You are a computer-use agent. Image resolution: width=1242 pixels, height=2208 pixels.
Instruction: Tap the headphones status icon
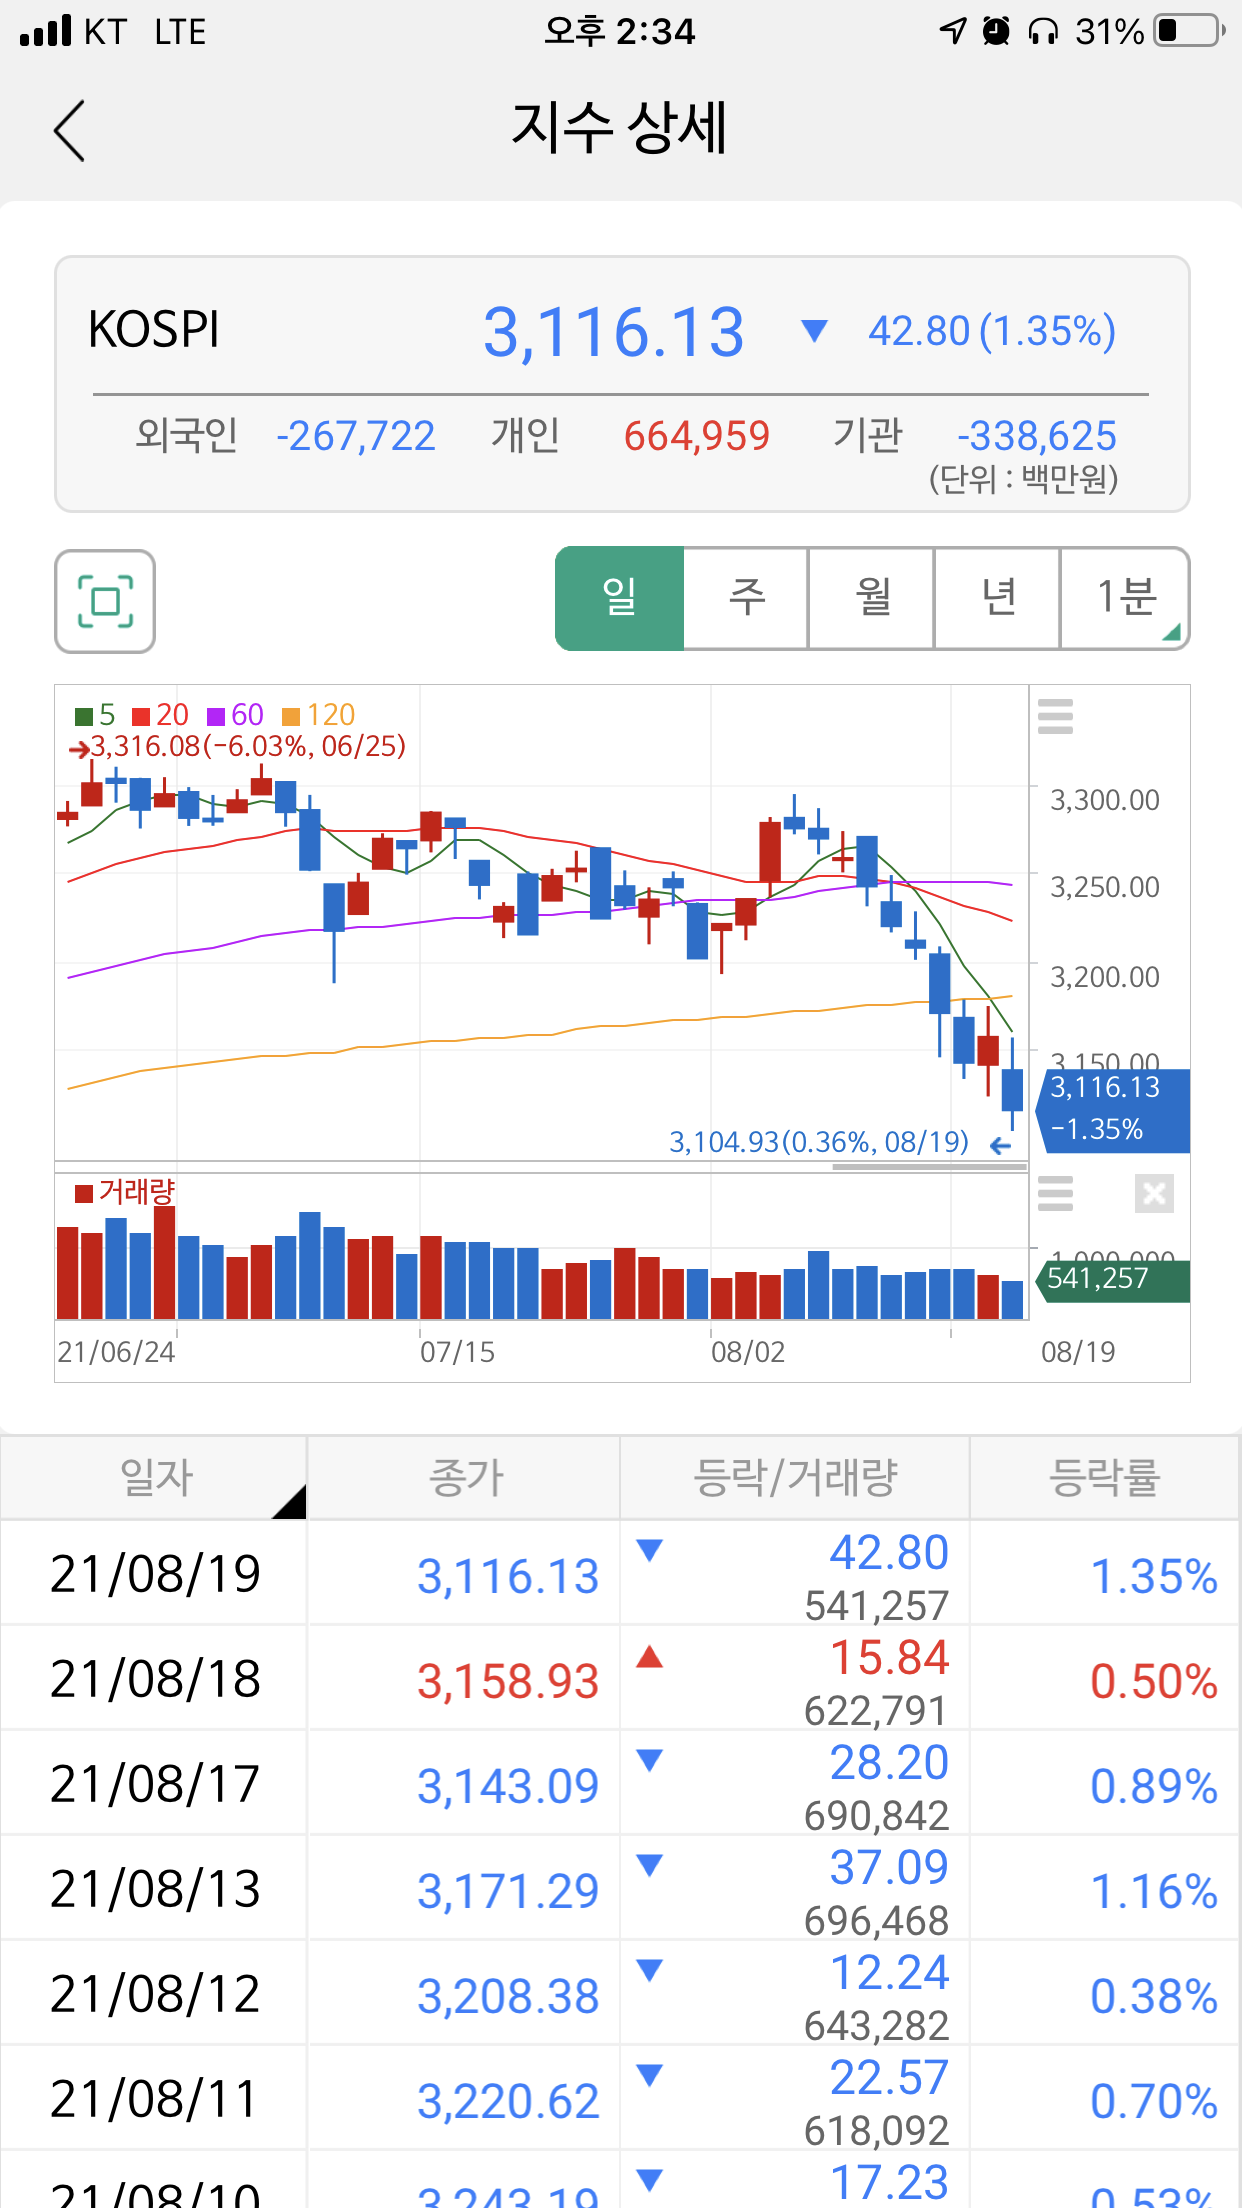1043,31
